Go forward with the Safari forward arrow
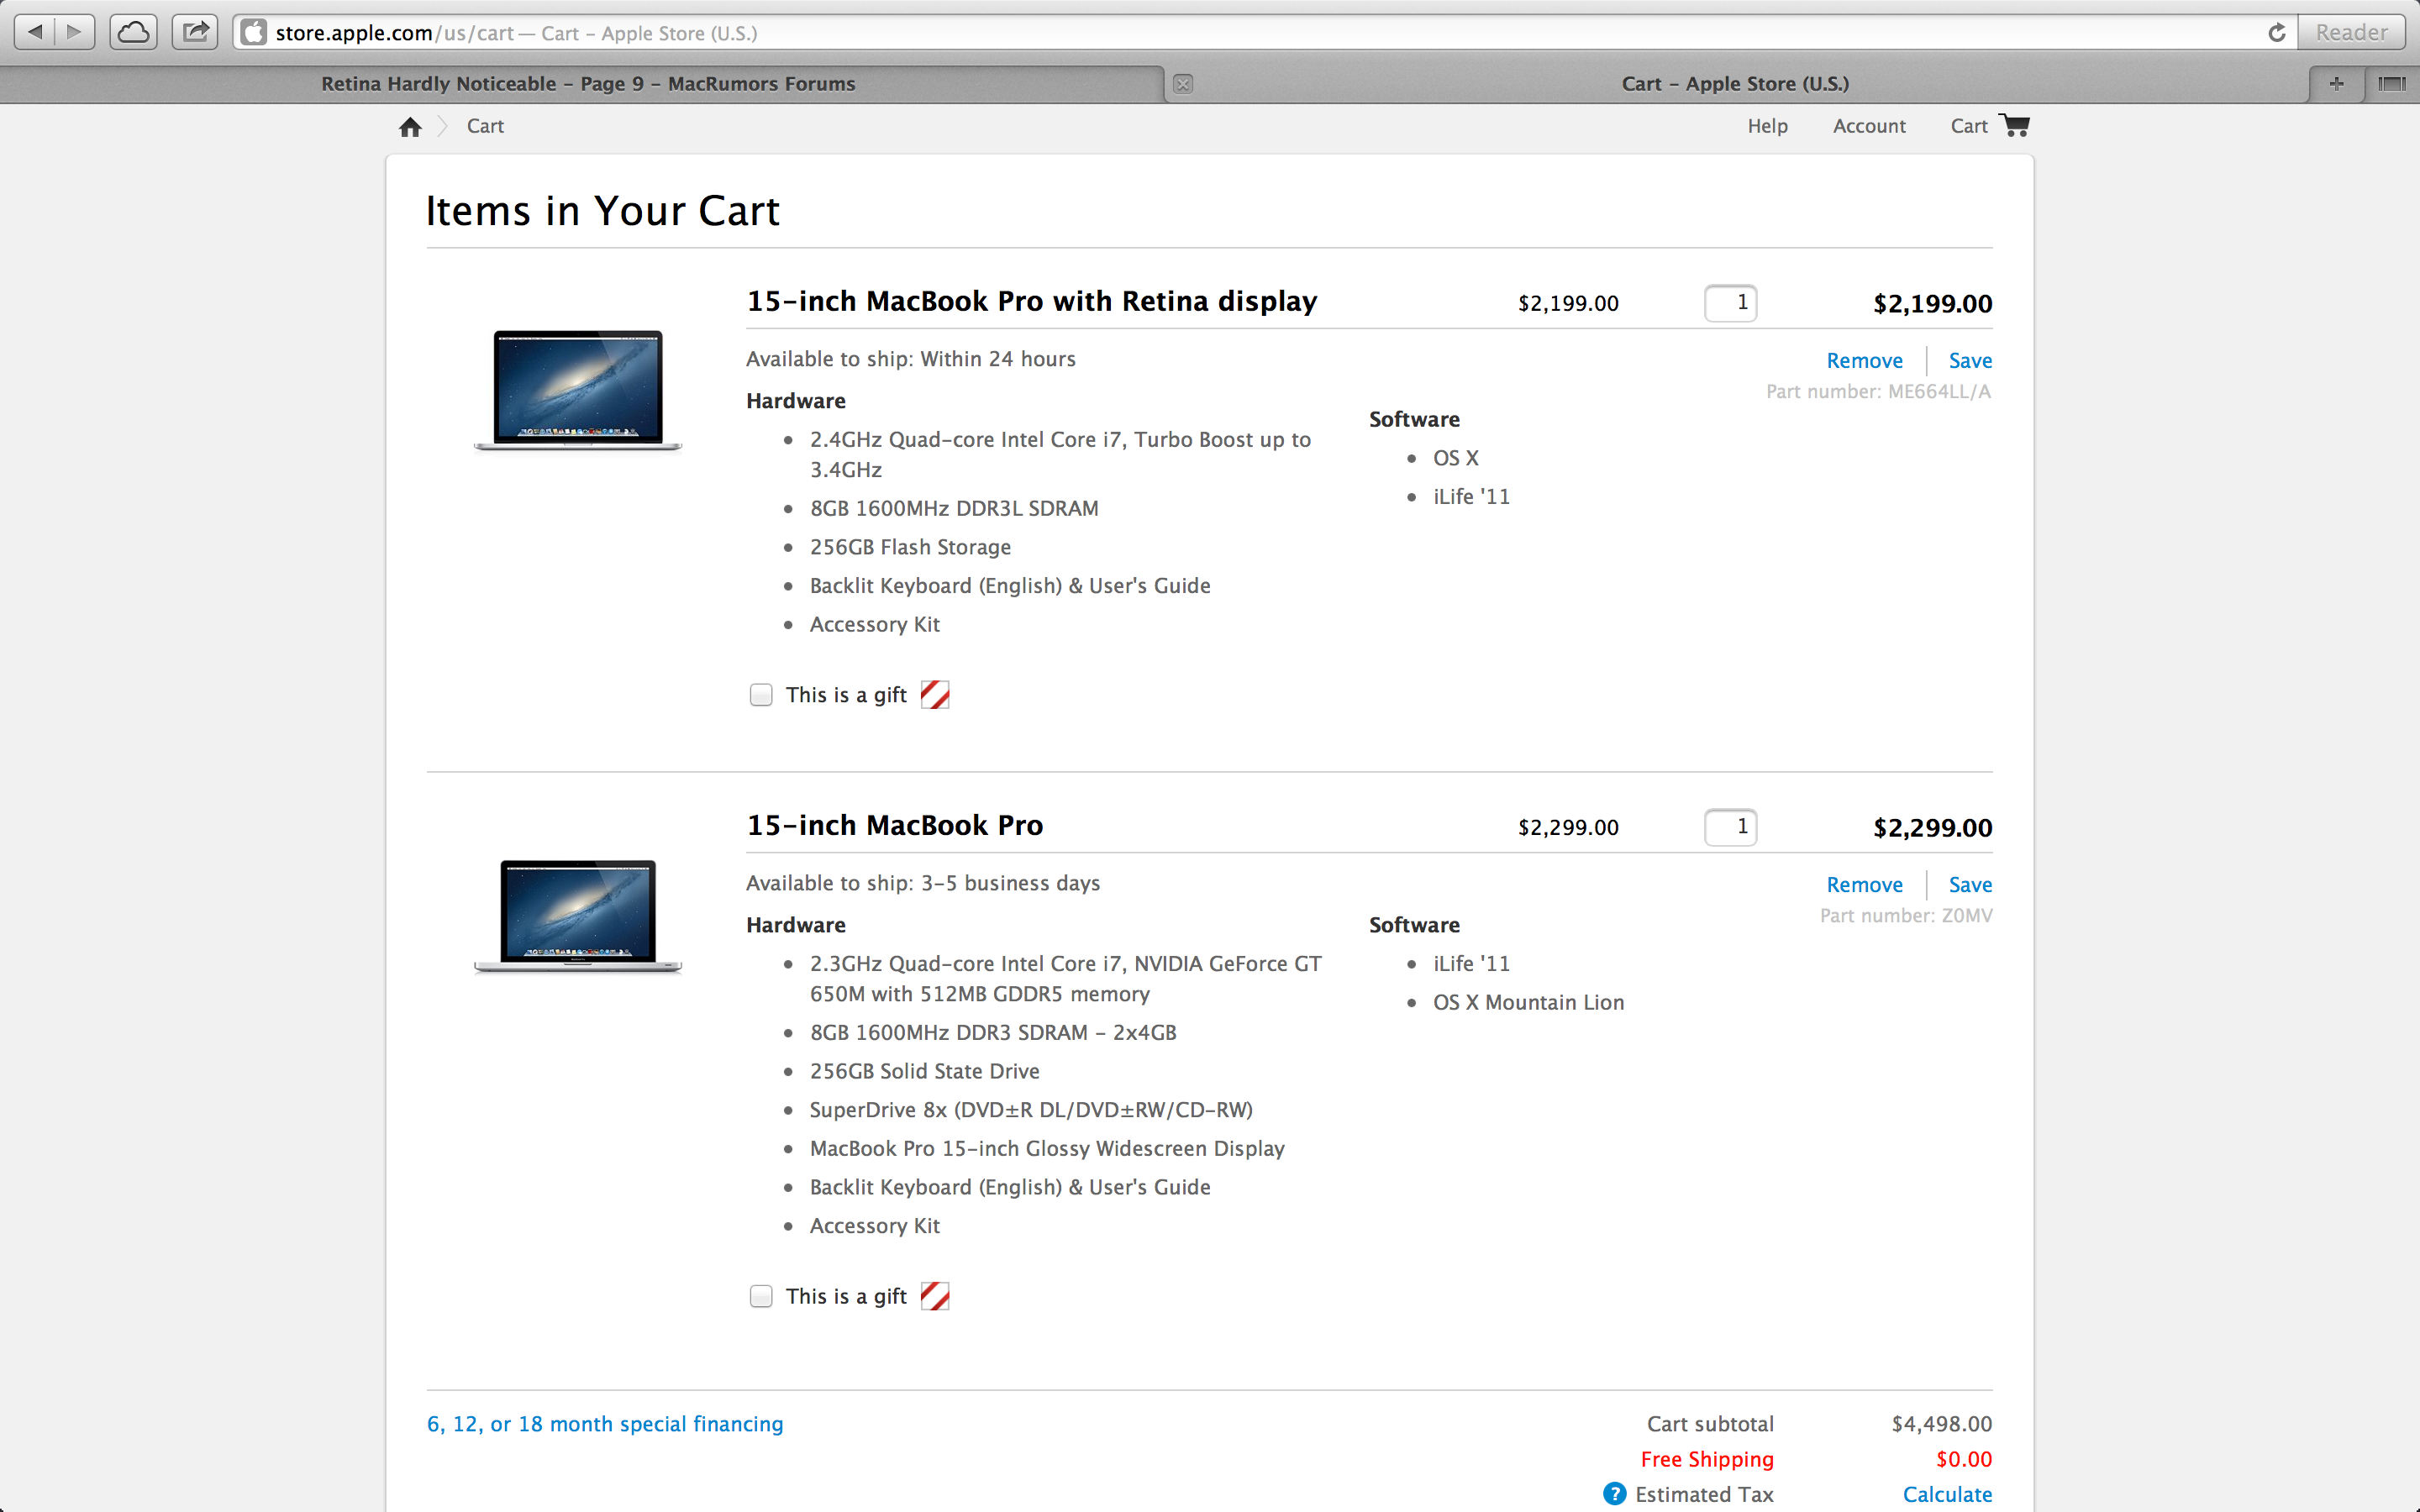Screen dimensions: 2420x1512 (75, 32)
